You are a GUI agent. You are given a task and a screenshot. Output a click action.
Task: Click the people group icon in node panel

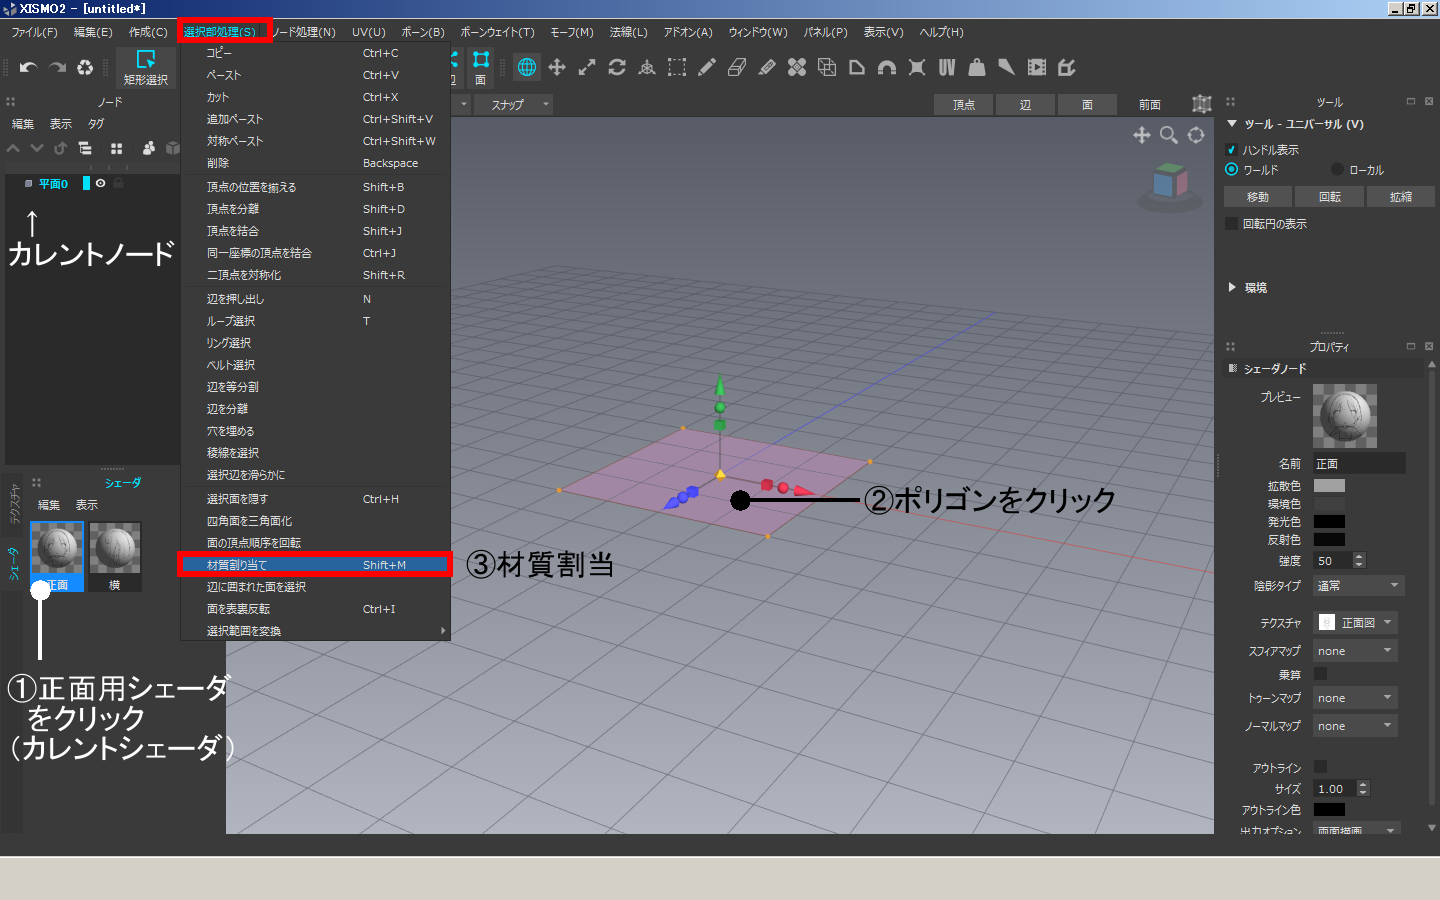coord(149,148)
